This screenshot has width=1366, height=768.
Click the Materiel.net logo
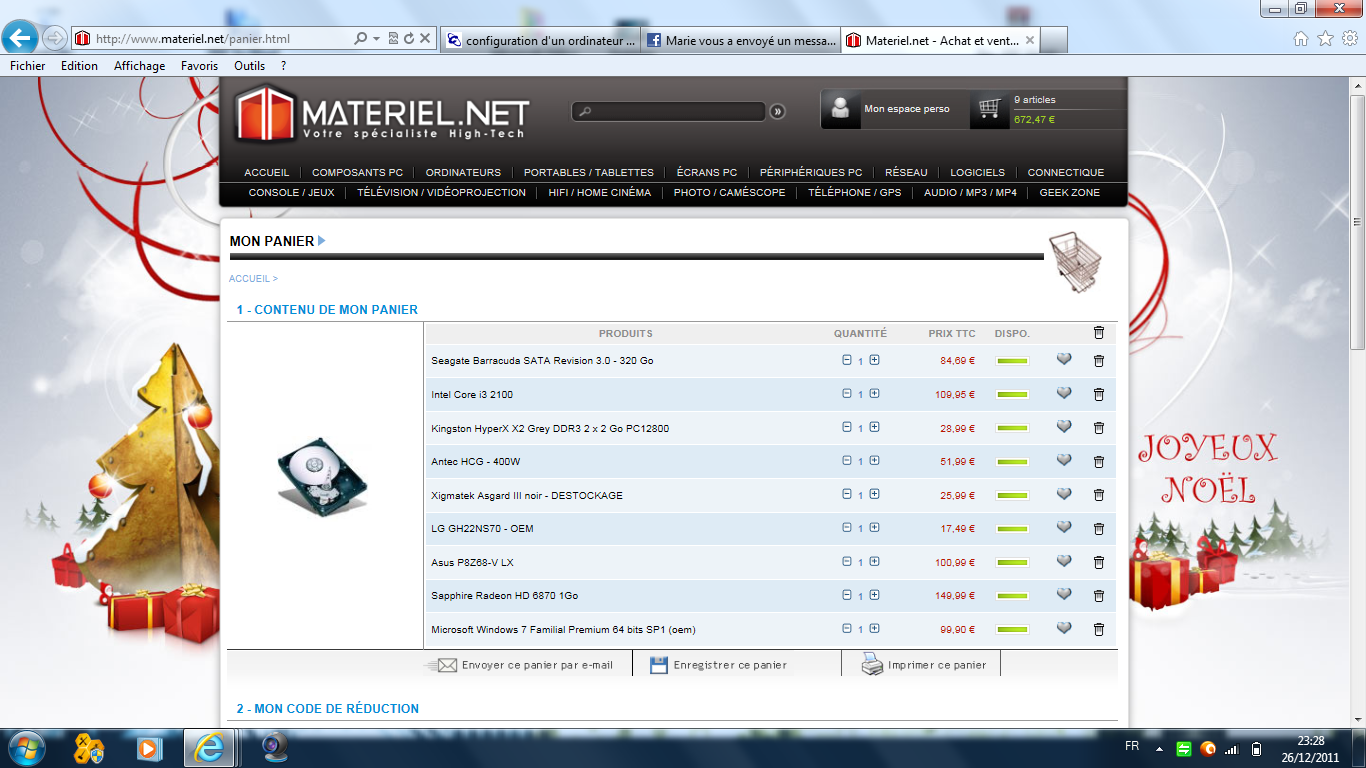coord(382,113)
